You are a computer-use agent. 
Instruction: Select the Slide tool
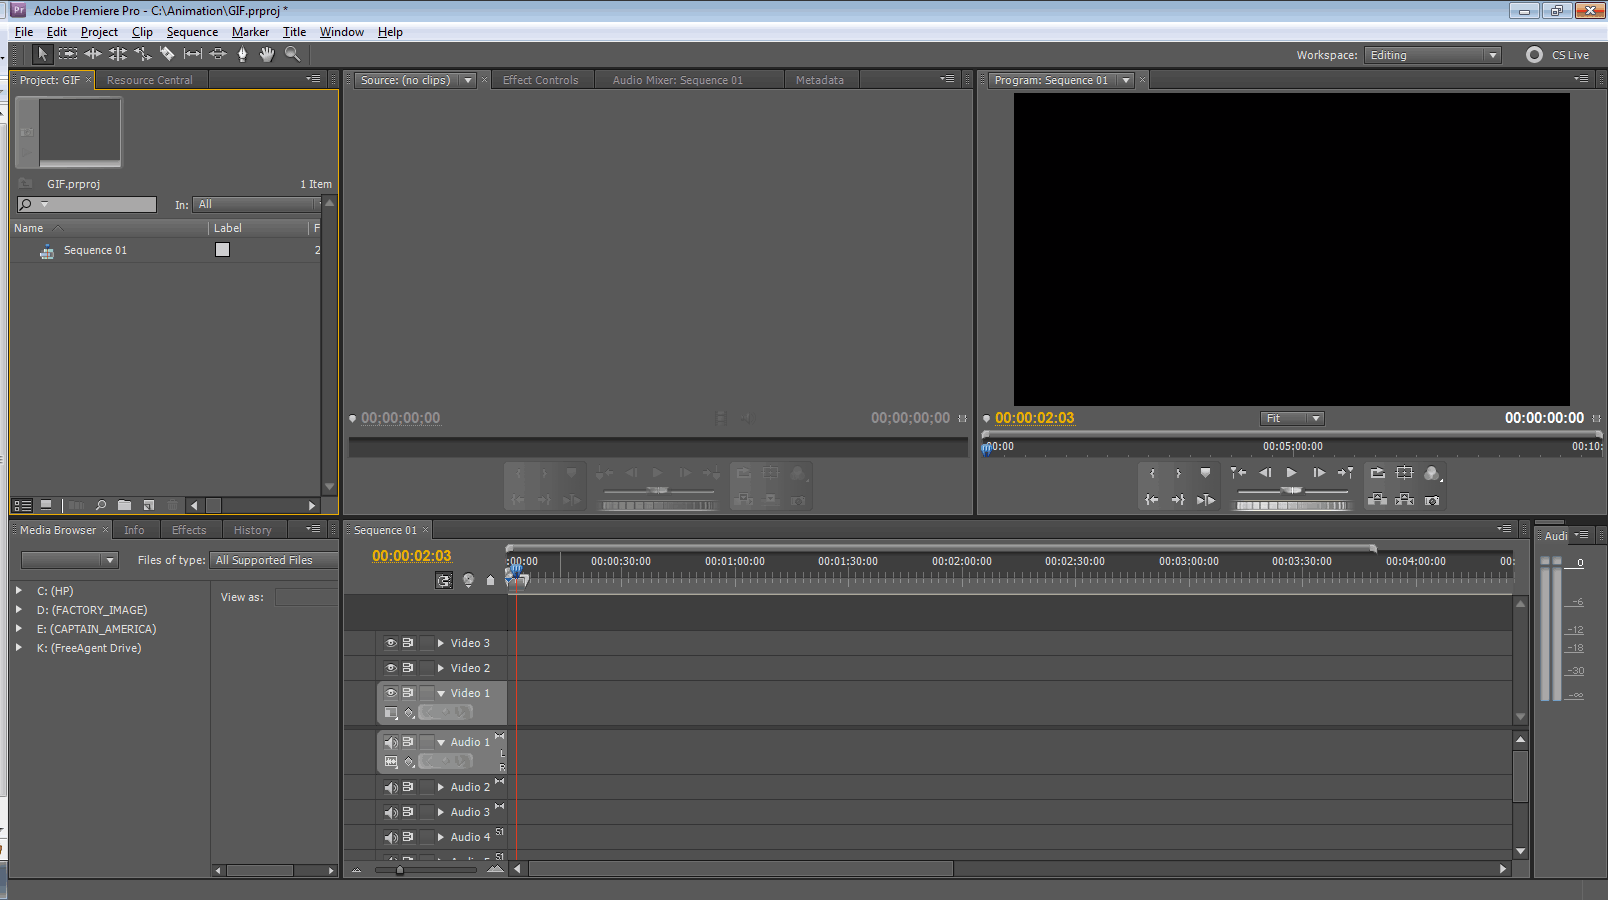218,54
